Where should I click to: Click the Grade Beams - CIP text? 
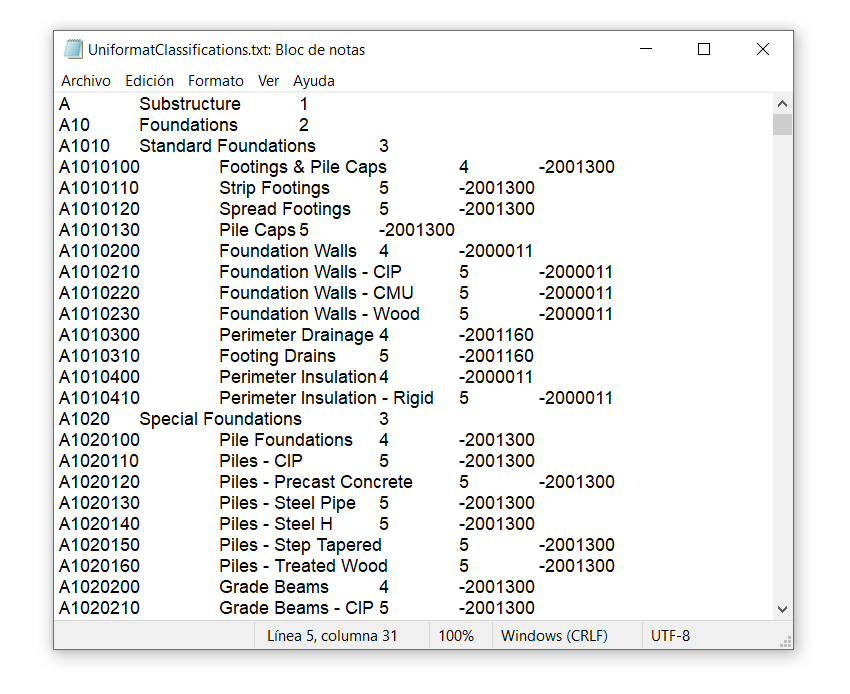[296, 608]
